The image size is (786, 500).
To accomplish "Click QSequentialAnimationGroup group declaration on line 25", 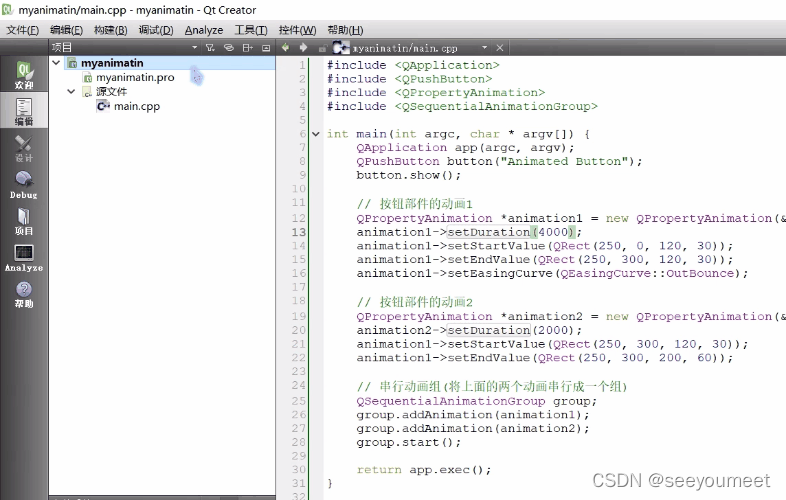I will (476, 401).
